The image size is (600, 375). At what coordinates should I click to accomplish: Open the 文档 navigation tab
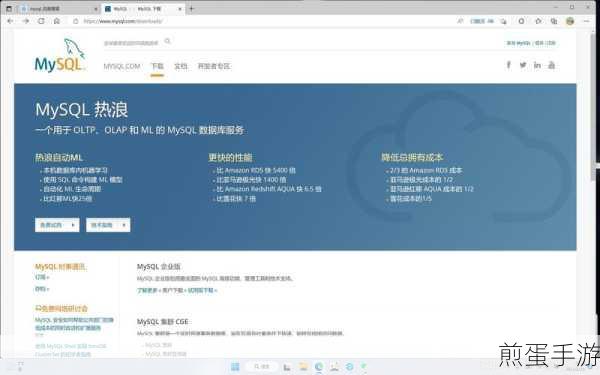[x=181, y=66]
